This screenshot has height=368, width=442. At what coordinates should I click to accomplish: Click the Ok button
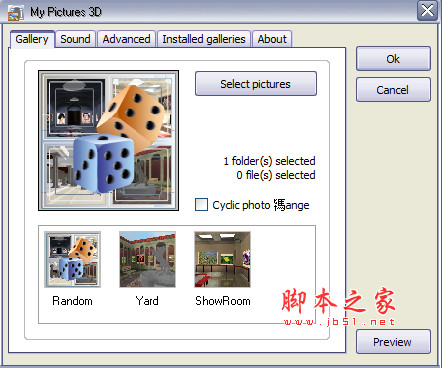pyautogui.click(x=393, y=59)
